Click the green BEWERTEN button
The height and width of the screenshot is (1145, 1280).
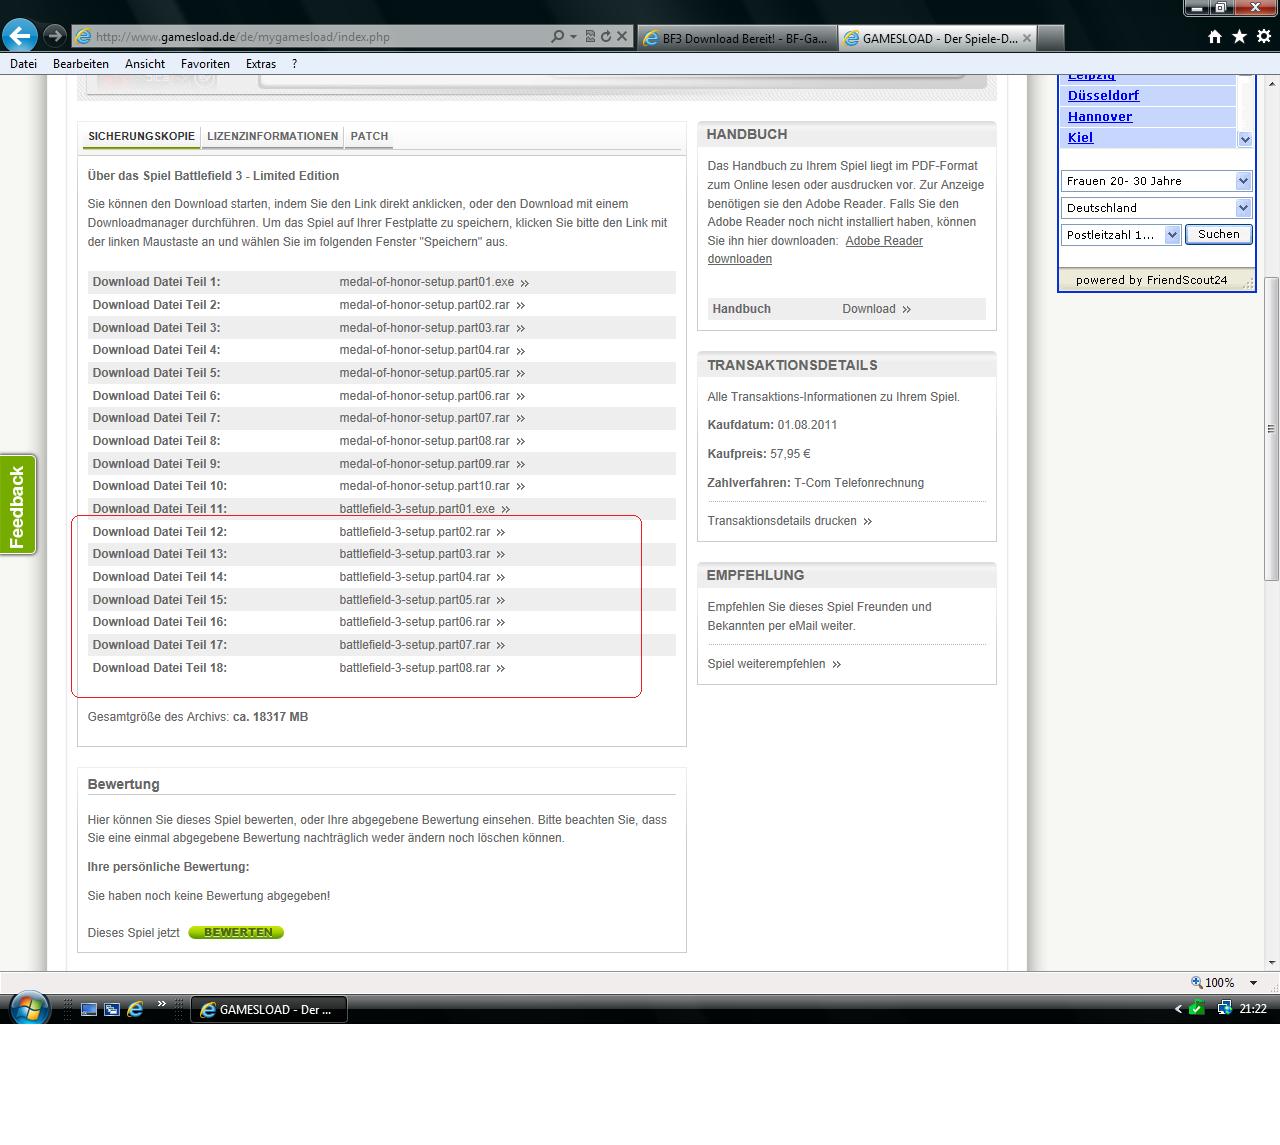[x=237, y=932]
